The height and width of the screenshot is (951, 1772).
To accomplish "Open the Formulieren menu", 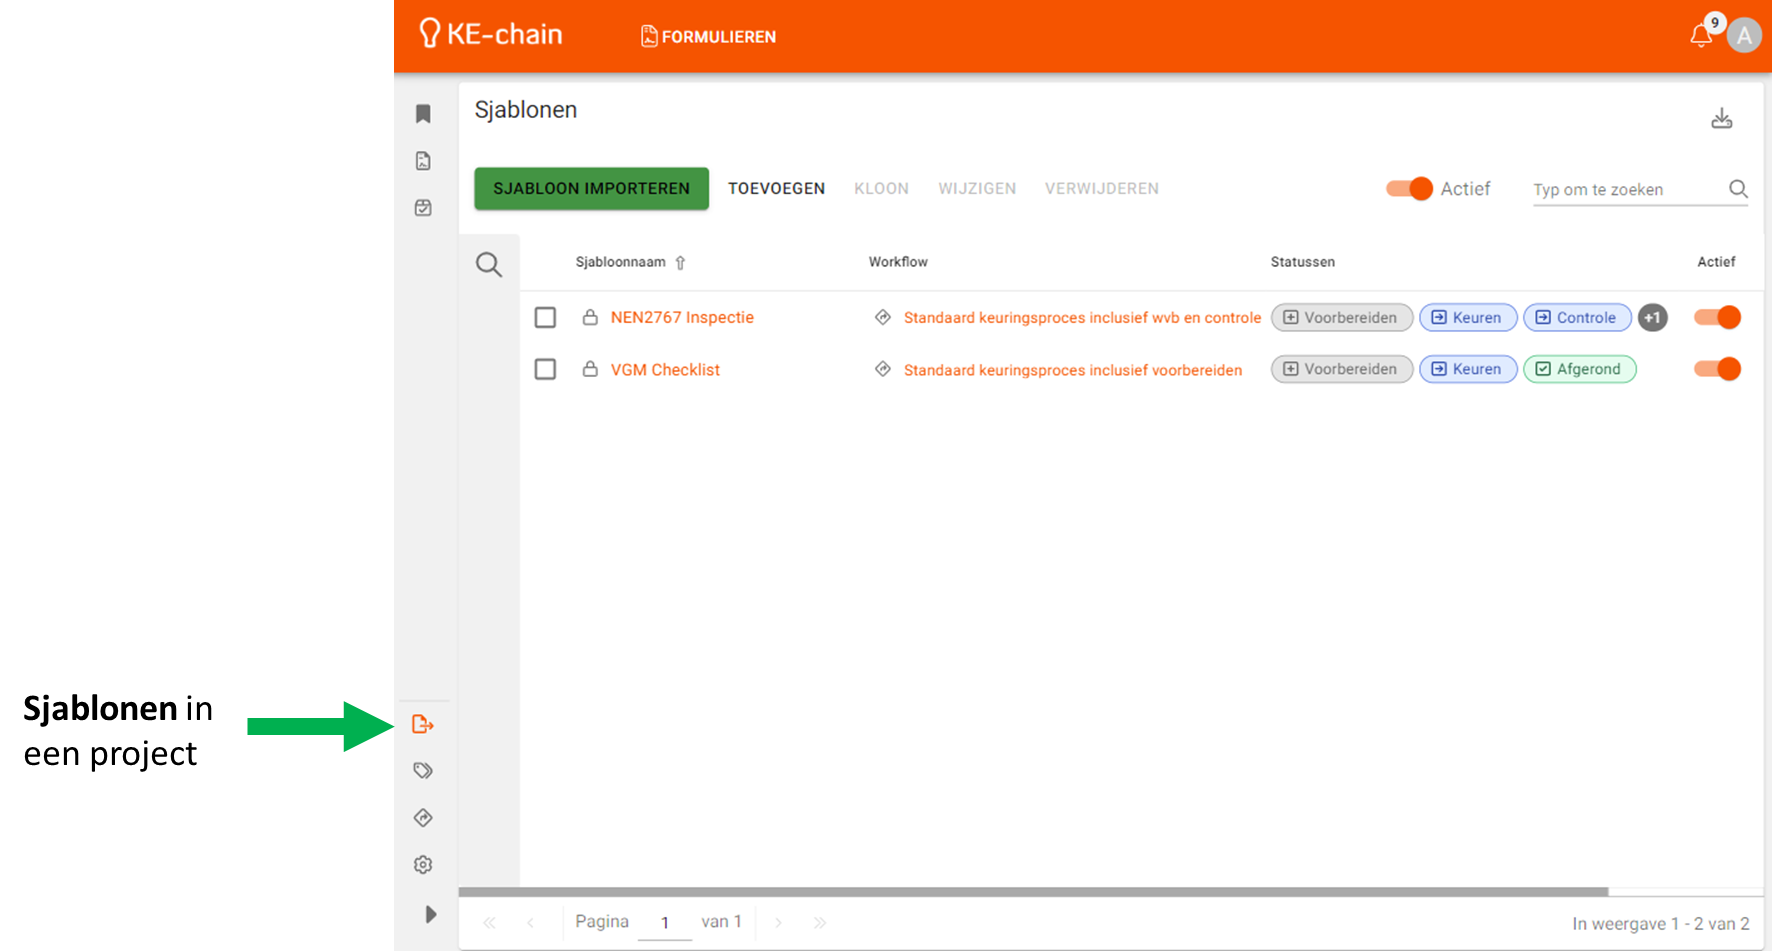I will pyautogui.click(x=708, y=37).
